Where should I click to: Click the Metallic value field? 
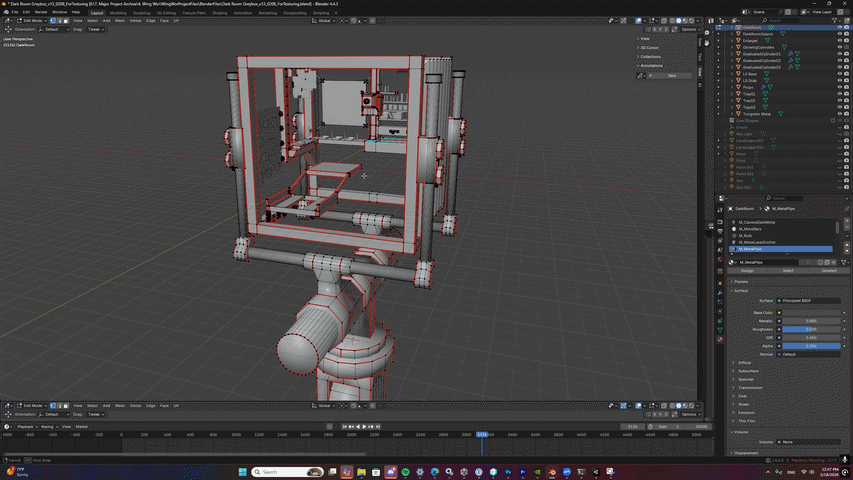[x=811, y=321]
